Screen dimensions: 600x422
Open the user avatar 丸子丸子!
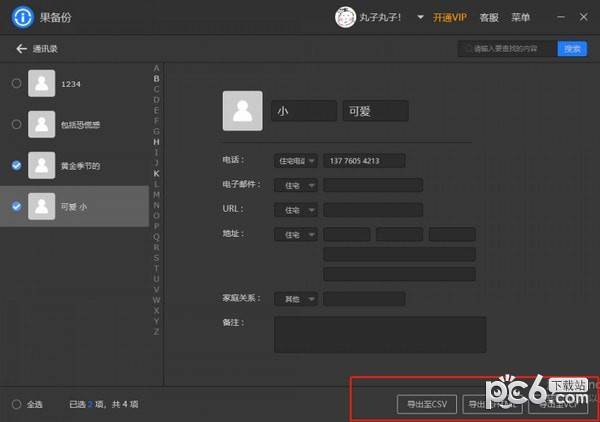pos(345,17)
